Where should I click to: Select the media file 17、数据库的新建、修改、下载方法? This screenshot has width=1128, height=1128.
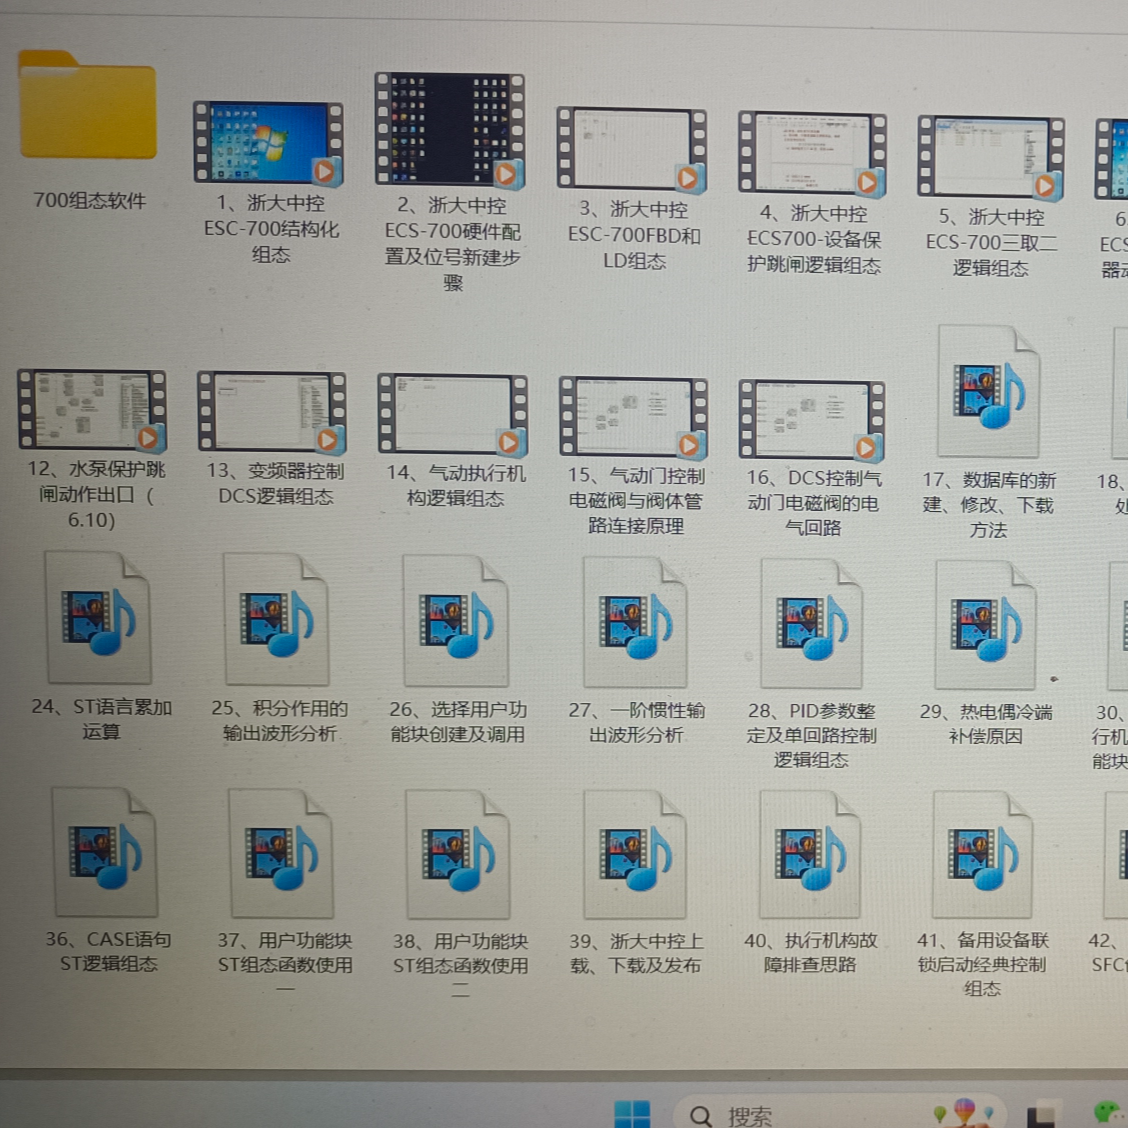(x=988, y=395)
